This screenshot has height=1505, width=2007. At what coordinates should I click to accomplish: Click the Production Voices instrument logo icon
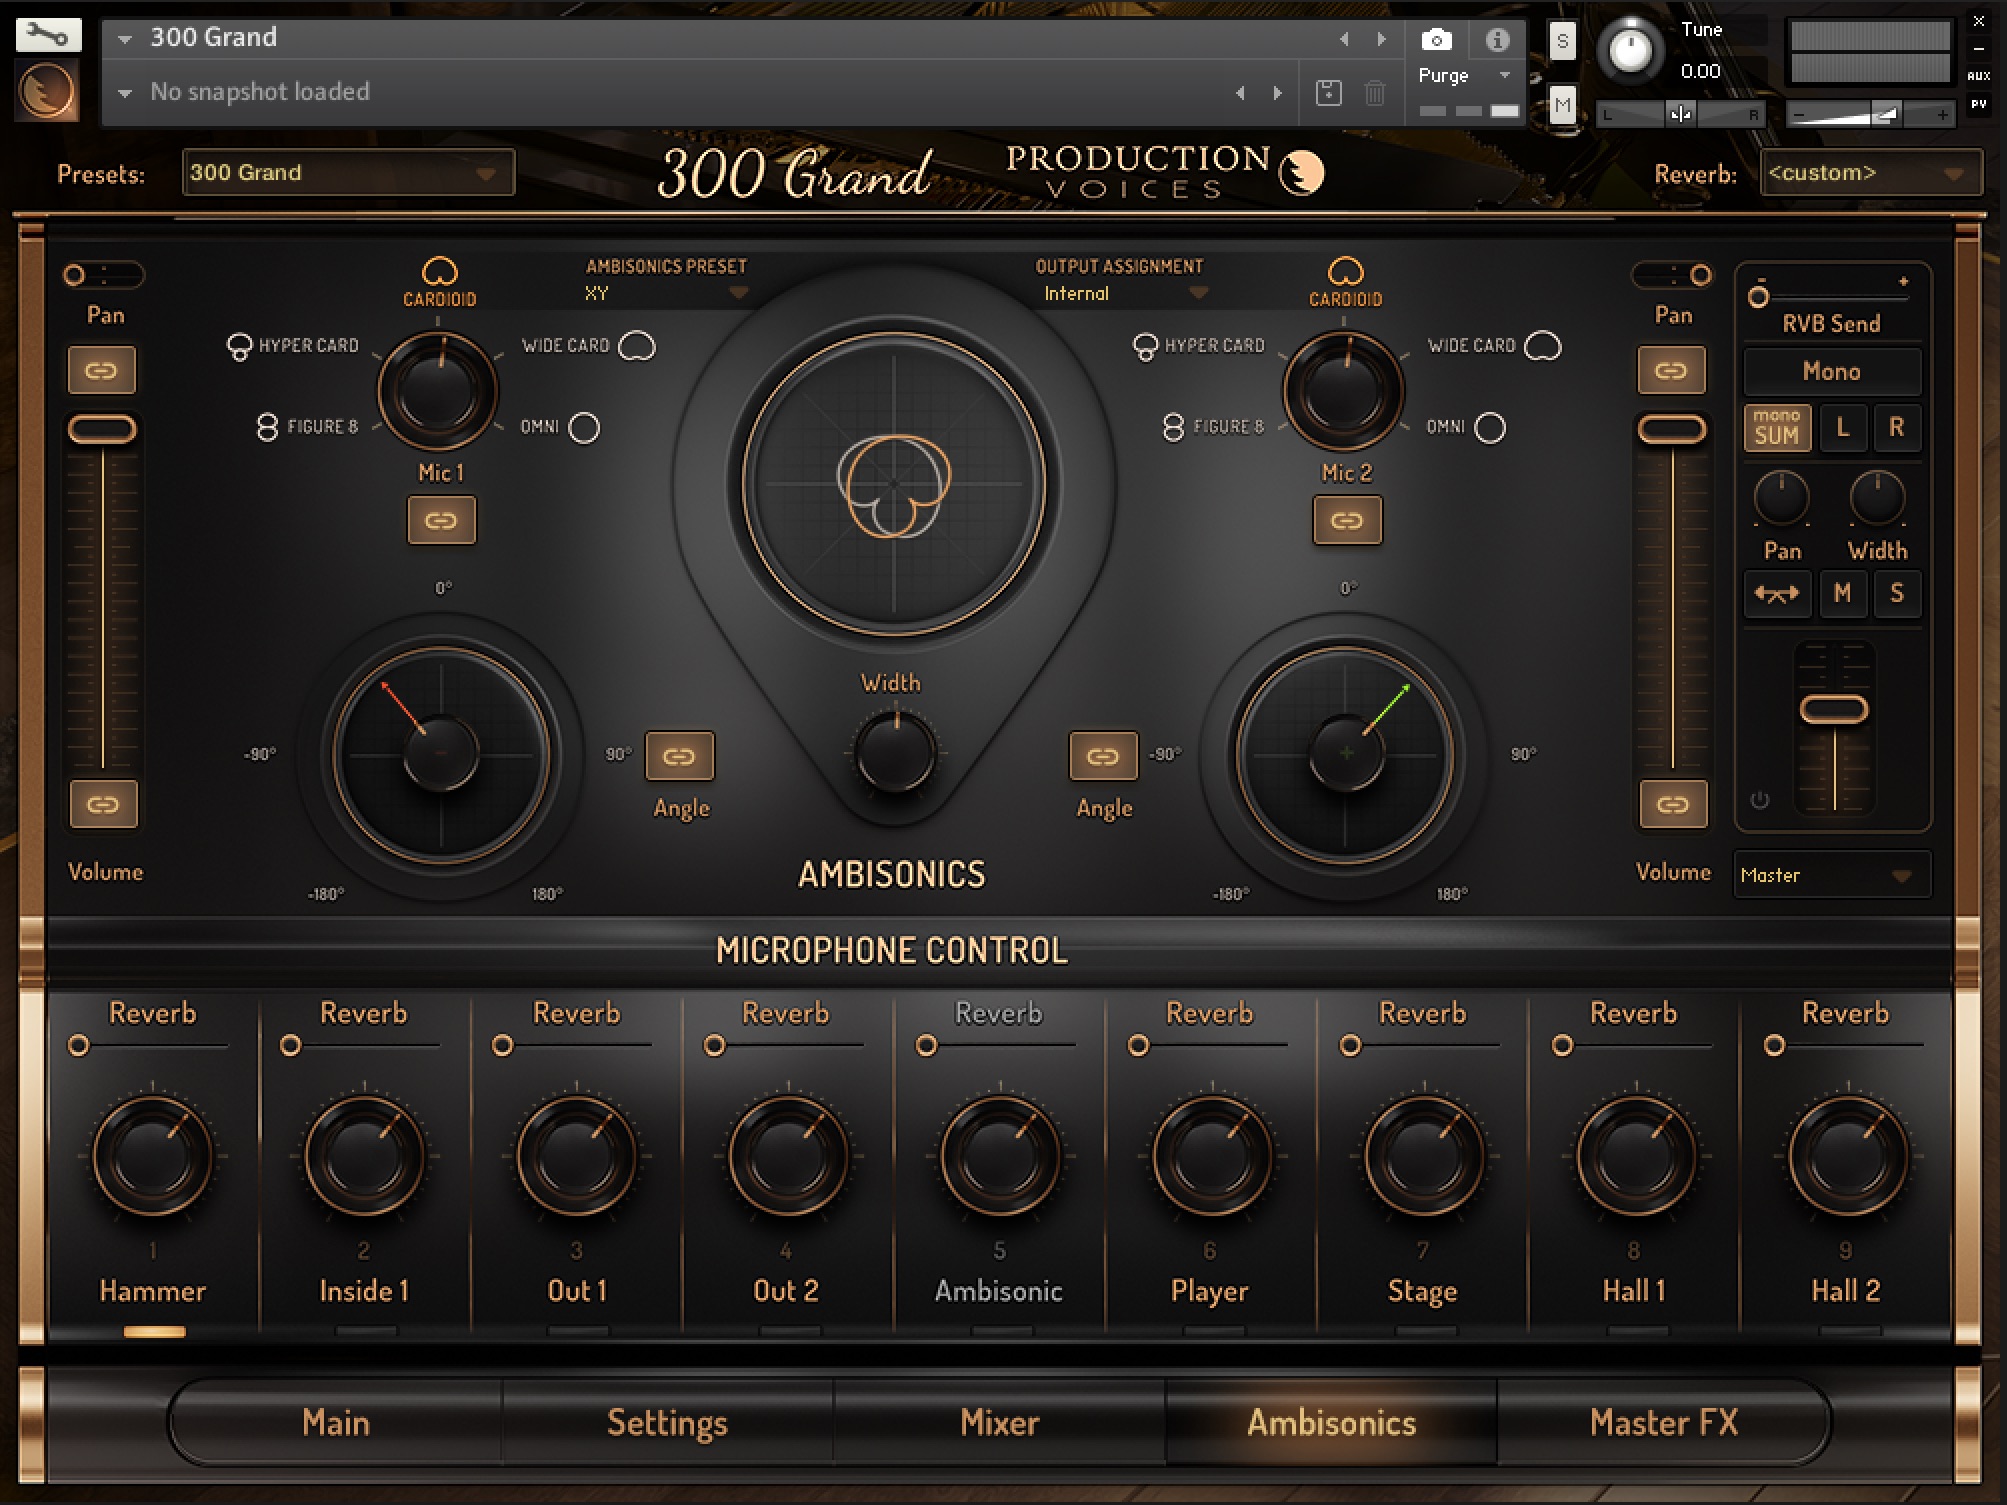(46, 90)
